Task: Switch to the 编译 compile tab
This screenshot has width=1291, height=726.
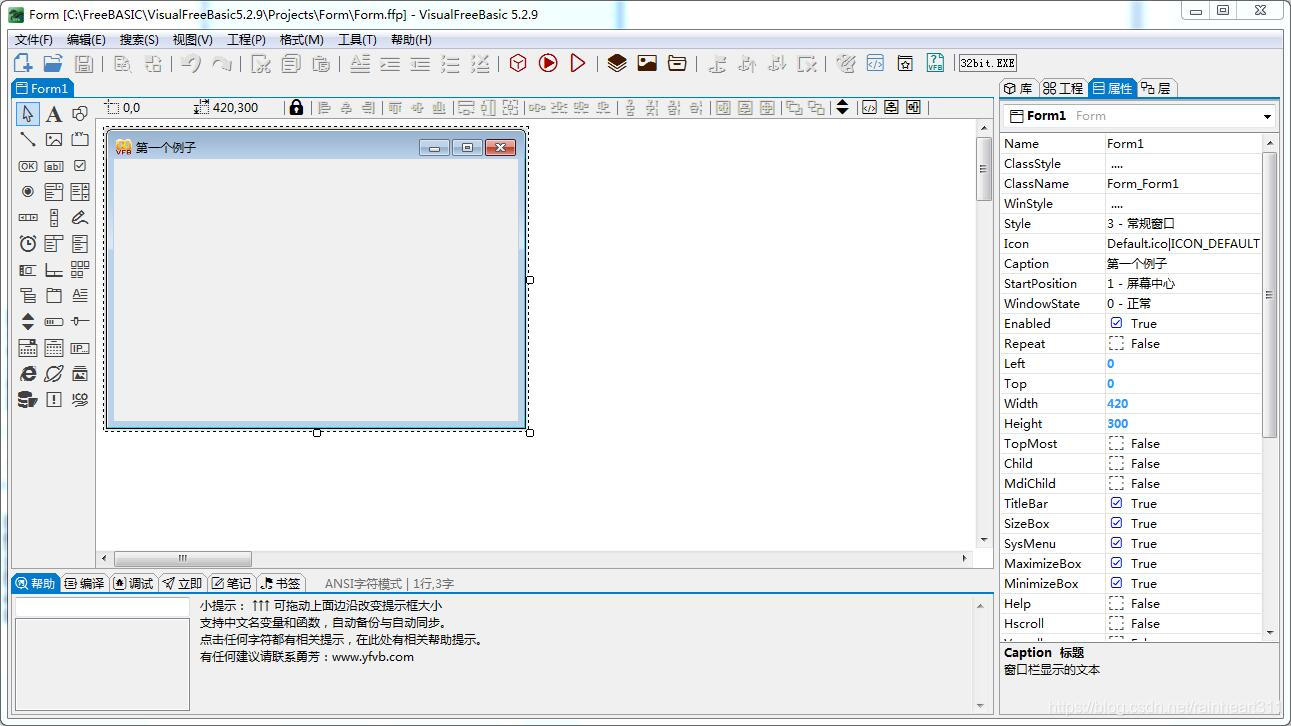Action: tap(85, 583)
